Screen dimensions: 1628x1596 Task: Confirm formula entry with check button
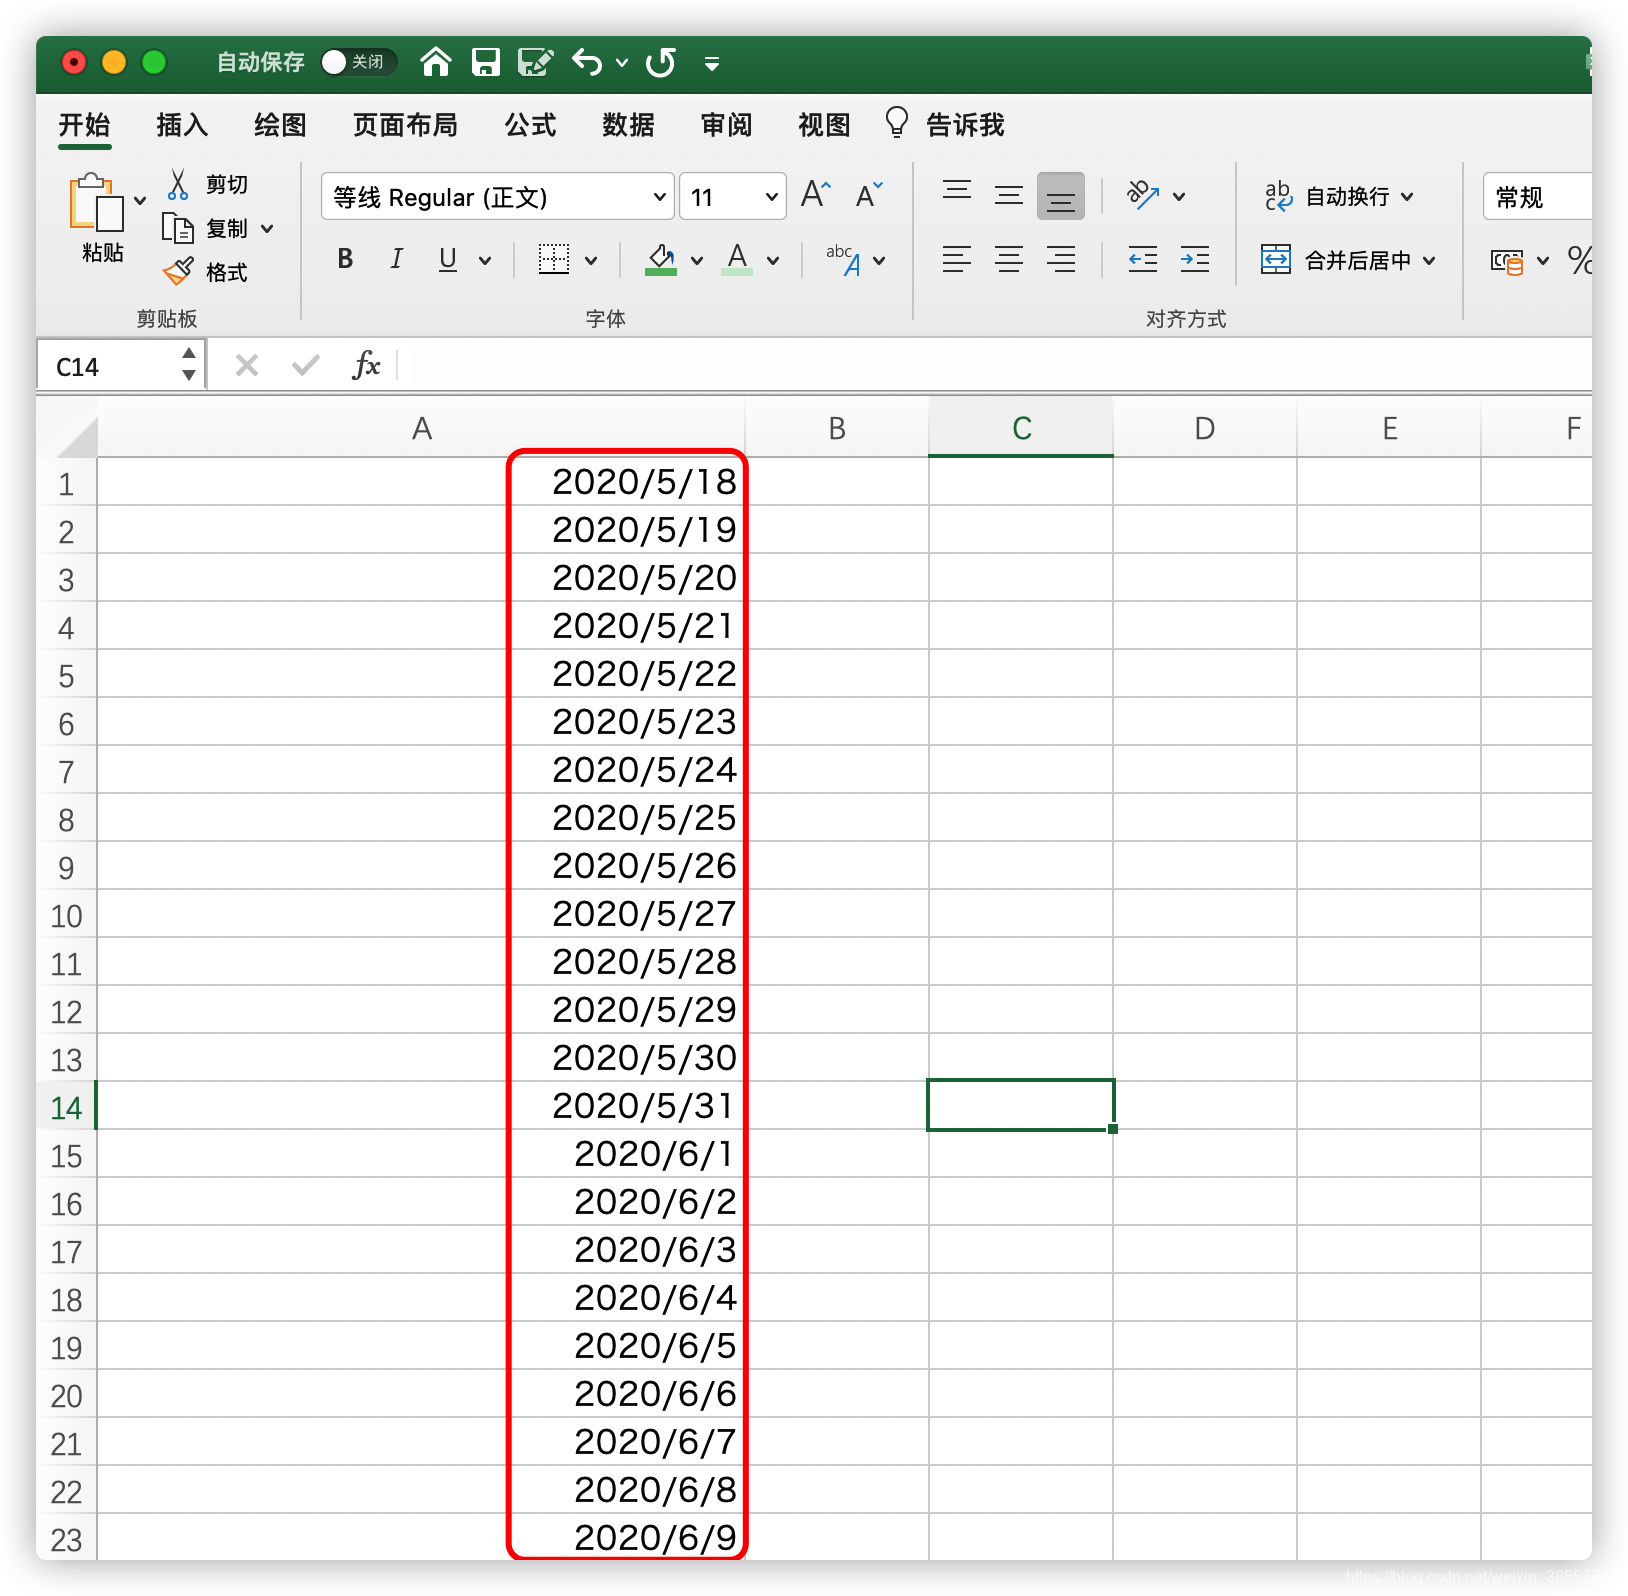[x=305, y=365]
